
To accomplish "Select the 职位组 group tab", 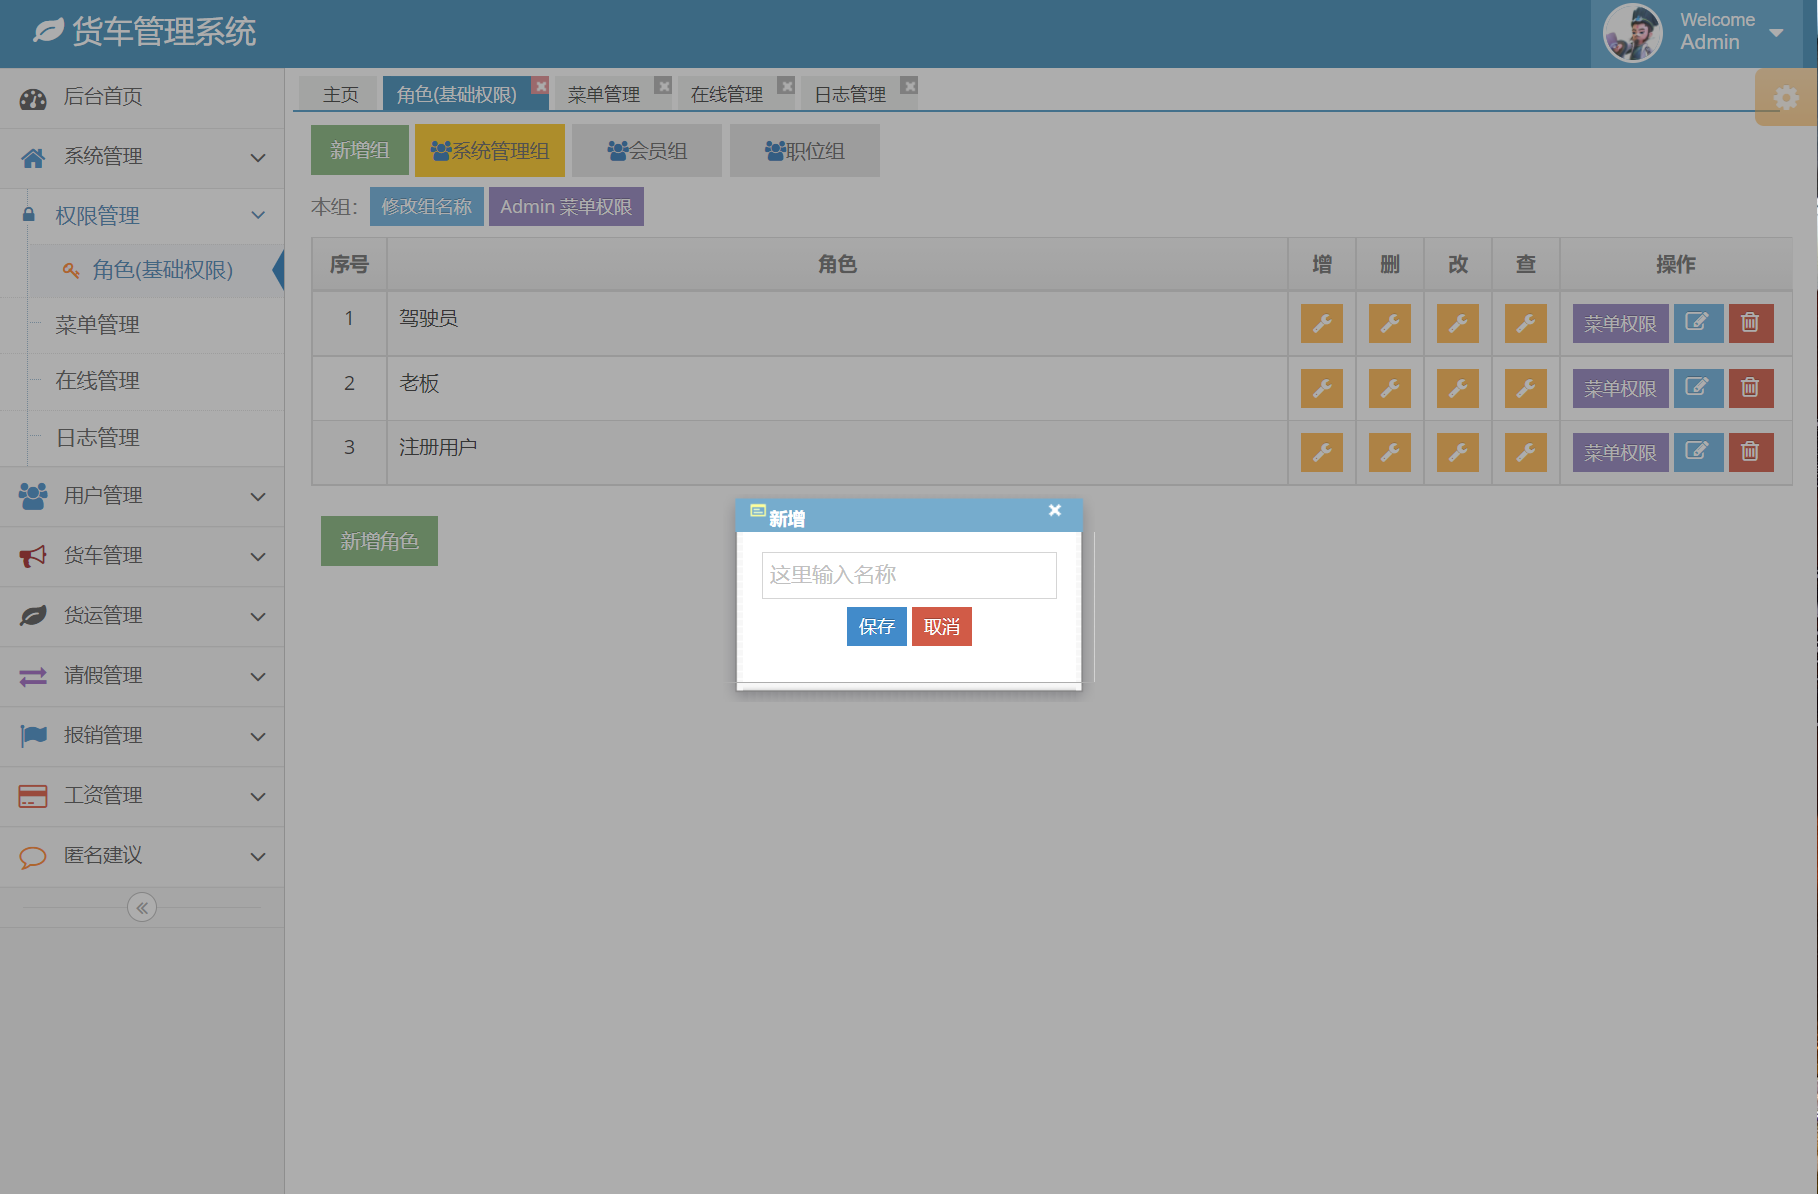I will 805,150.
